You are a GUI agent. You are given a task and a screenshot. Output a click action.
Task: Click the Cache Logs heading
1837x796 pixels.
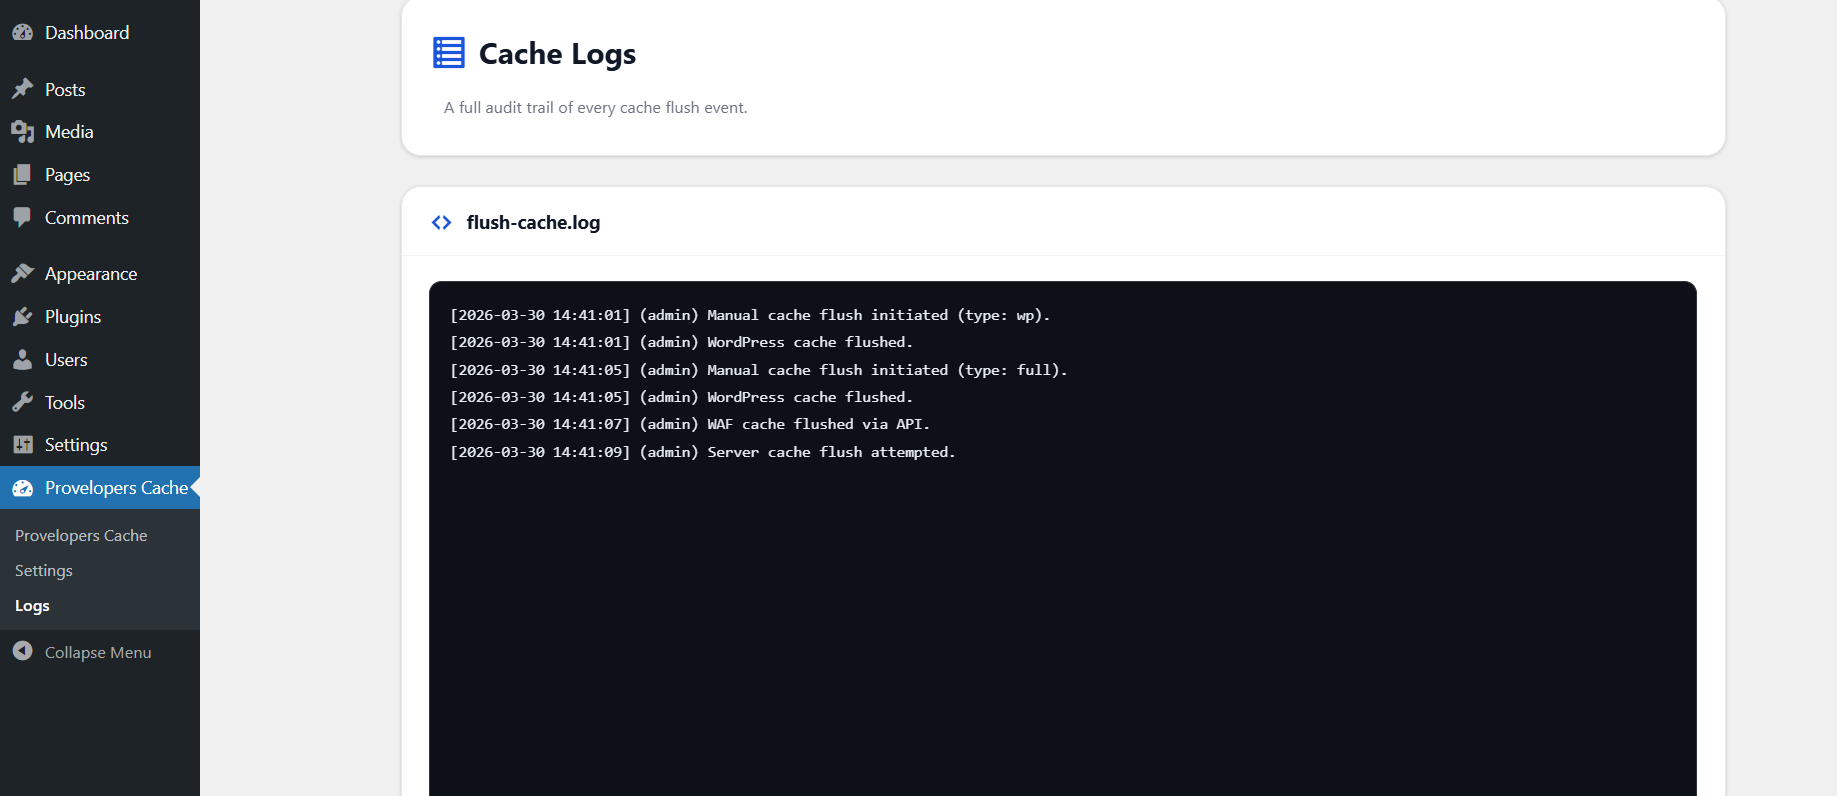(557, 53)
